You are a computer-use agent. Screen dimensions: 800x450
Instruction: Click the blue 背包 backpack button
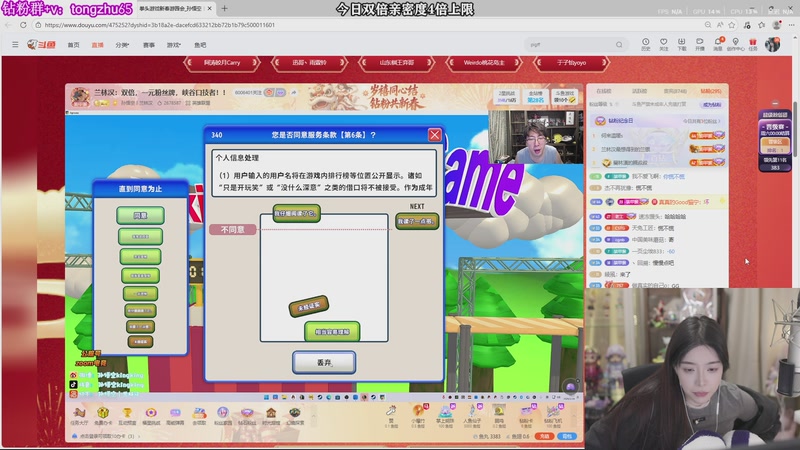click(x=567, y=436)
